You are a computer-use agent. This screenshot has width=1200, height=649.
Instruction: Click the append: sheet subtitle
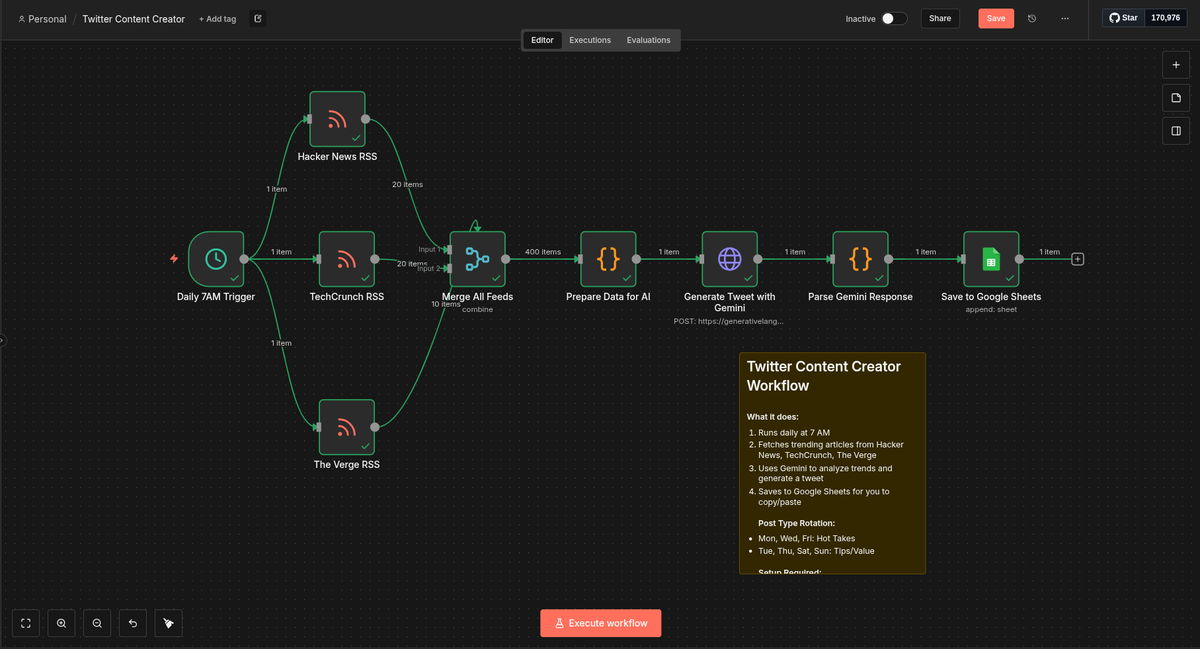pos(991,310)
